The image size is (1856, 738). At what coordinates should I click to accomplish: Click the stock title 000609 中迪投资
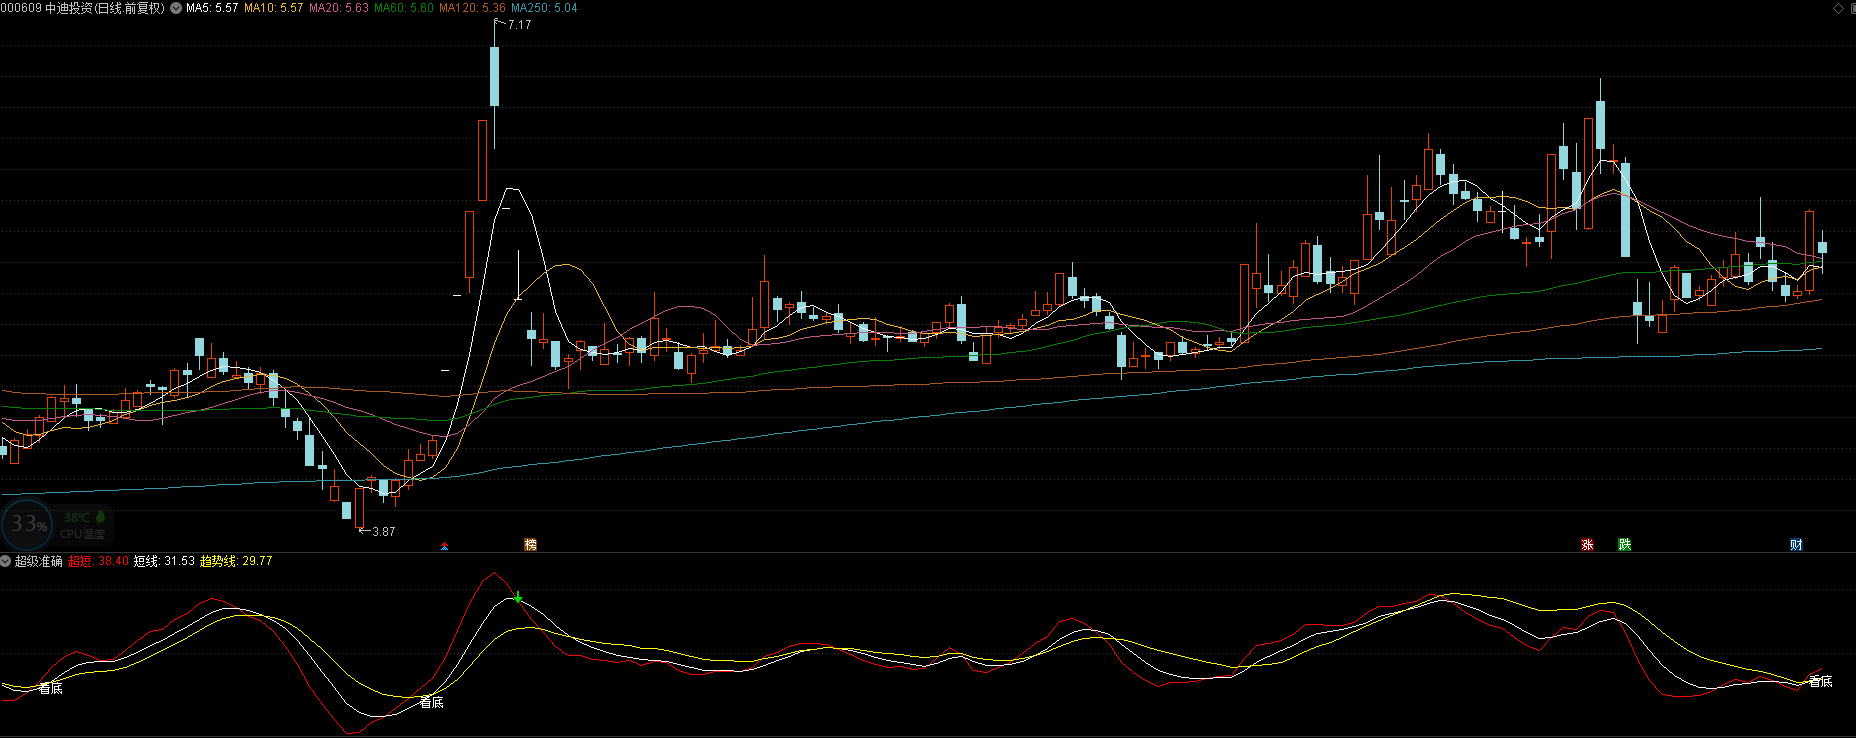tap(45, 8)
